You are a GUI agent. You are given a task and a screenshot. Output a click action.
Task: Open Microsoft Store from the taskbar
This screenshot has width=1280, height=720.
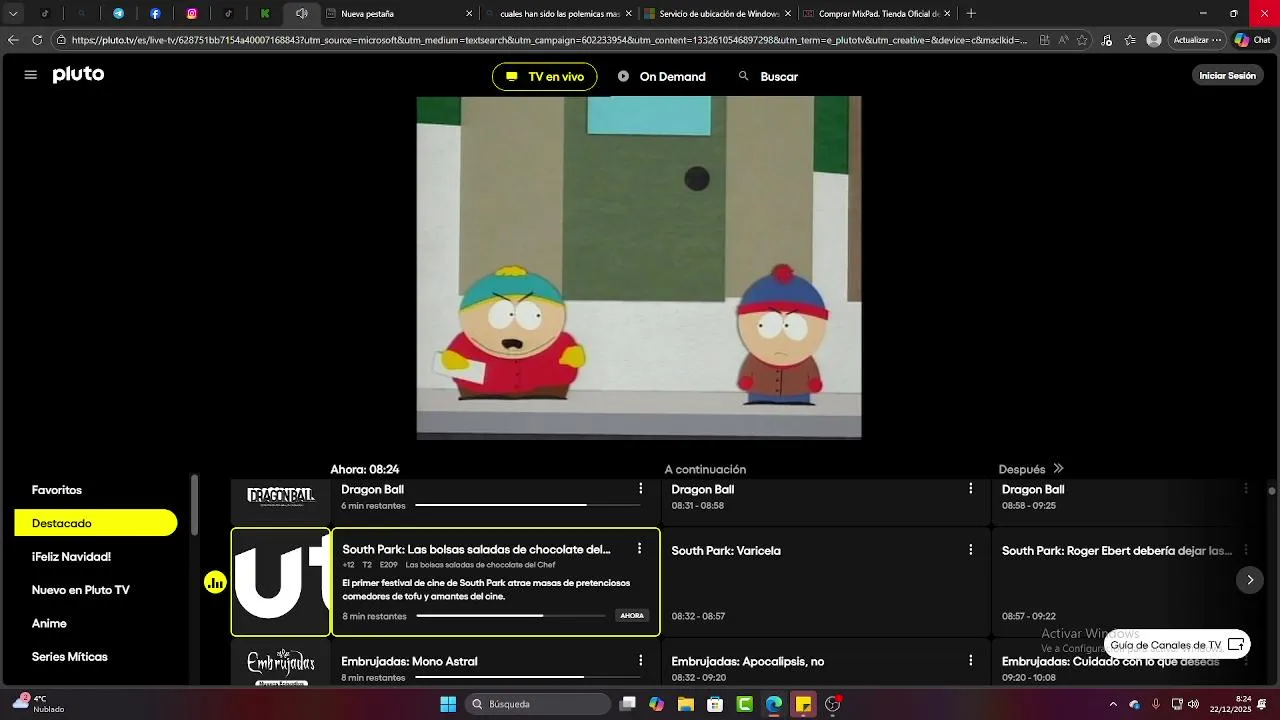tap(715, 704)
